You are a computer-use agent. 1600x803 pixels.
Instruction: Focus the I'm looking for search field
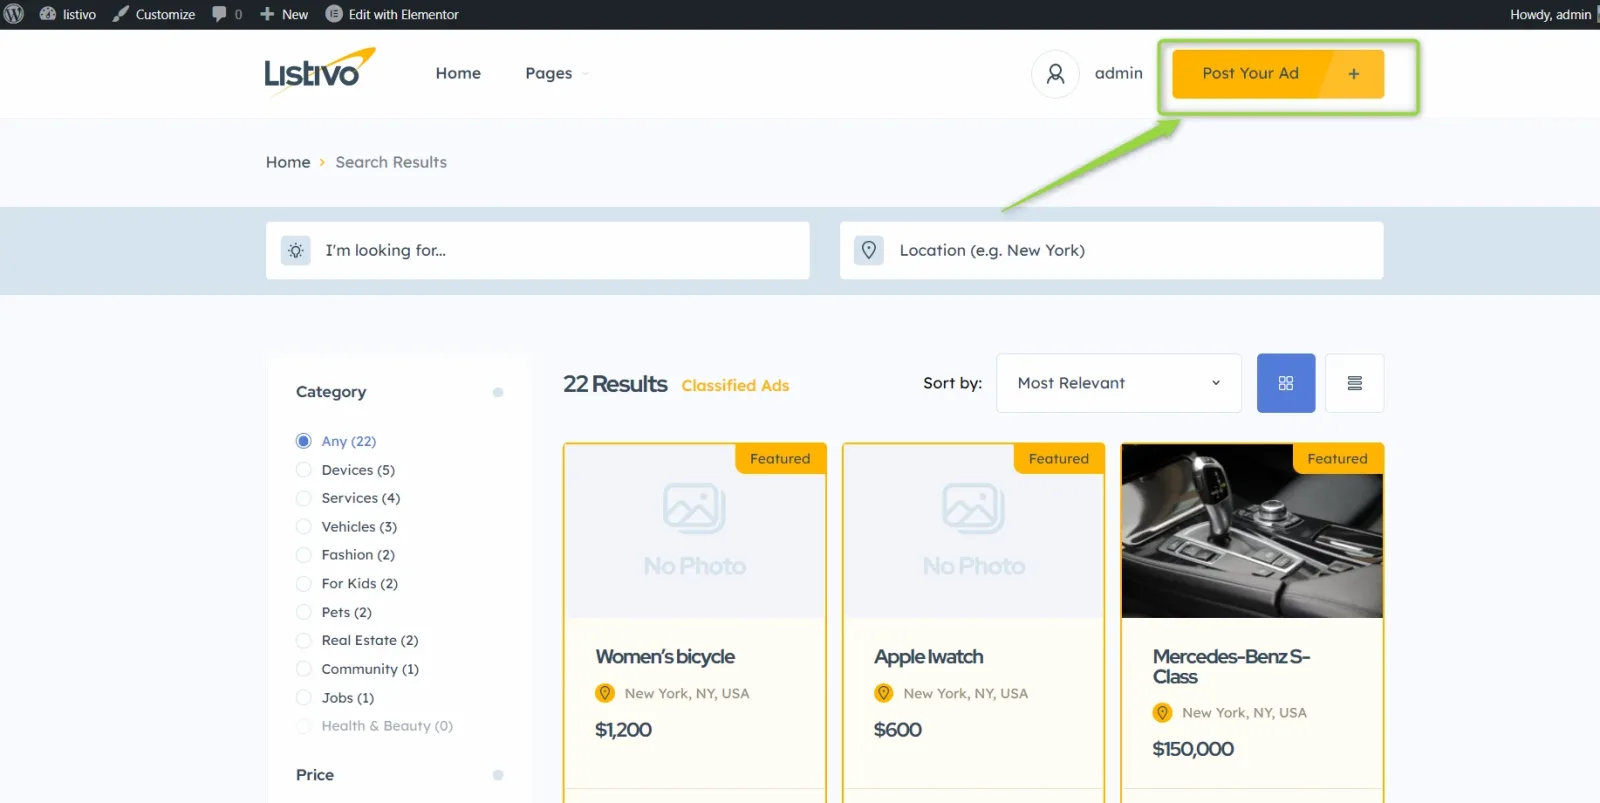pos(537,251)
